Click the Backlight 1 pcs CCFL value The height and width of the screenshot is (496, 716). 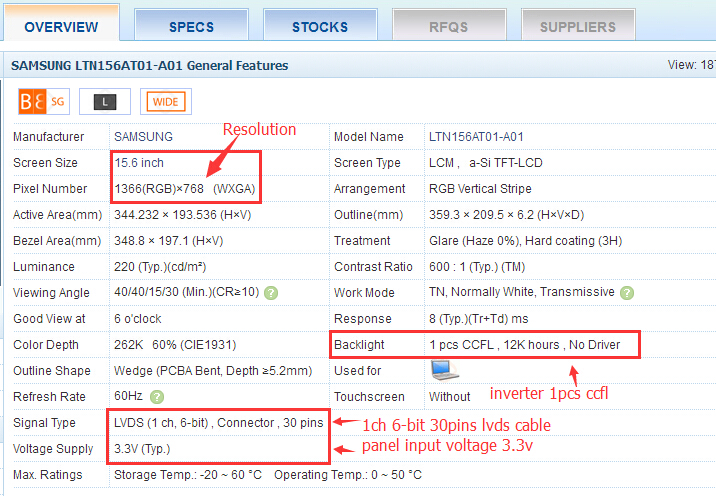click(462, 345)
